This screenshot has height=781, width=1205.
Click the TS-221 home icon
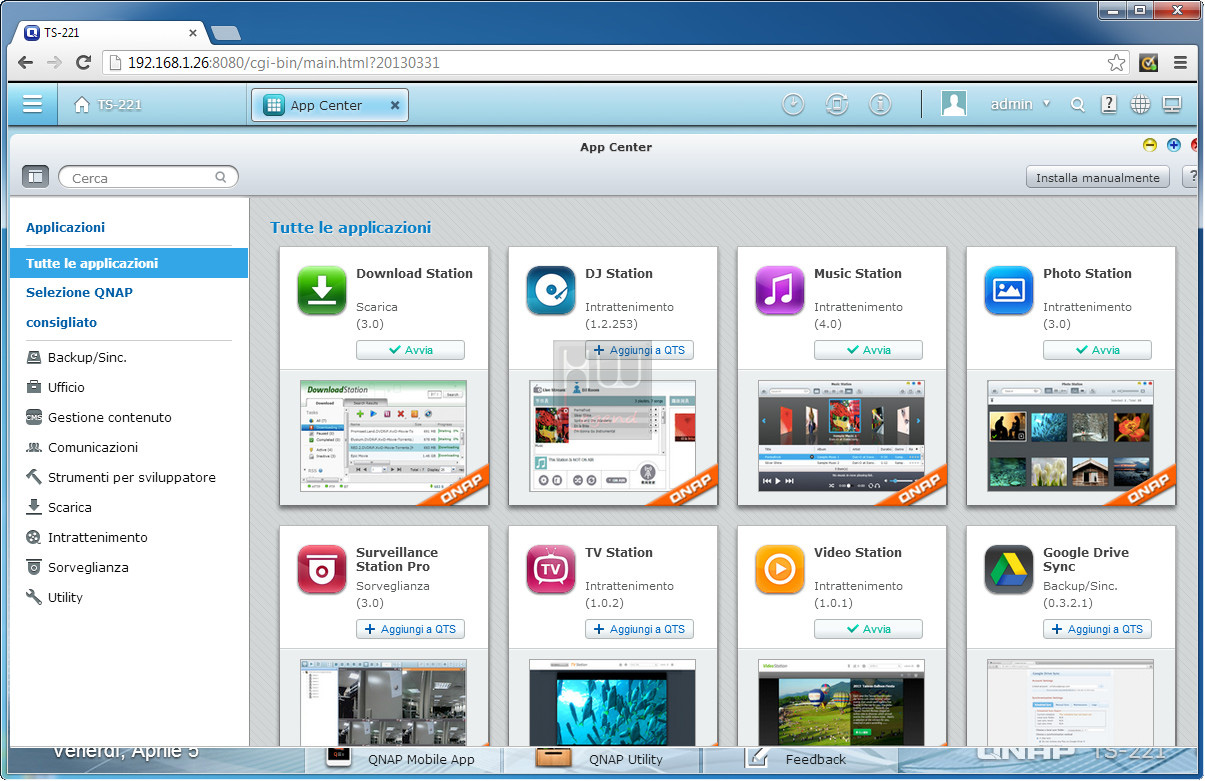click(82, 105)
